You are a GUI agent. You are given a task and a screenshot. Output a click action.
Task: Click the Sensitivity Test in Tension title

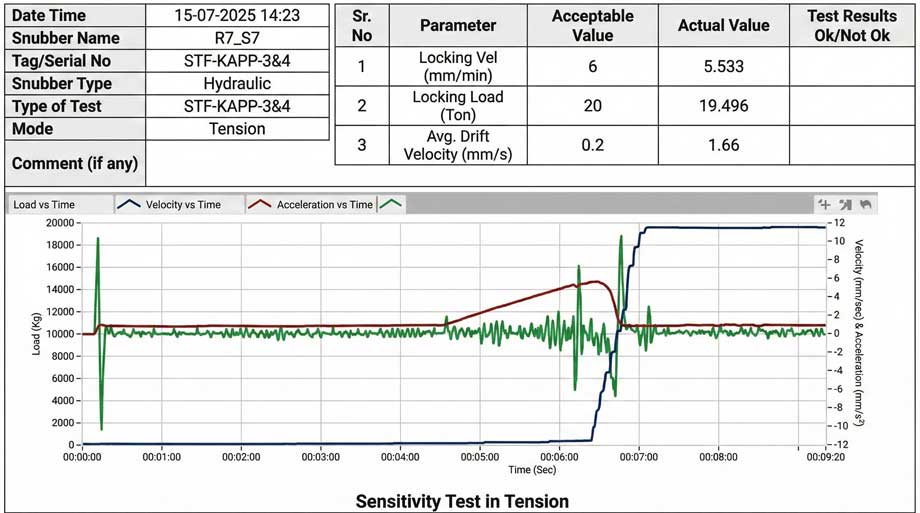[462, 501]
